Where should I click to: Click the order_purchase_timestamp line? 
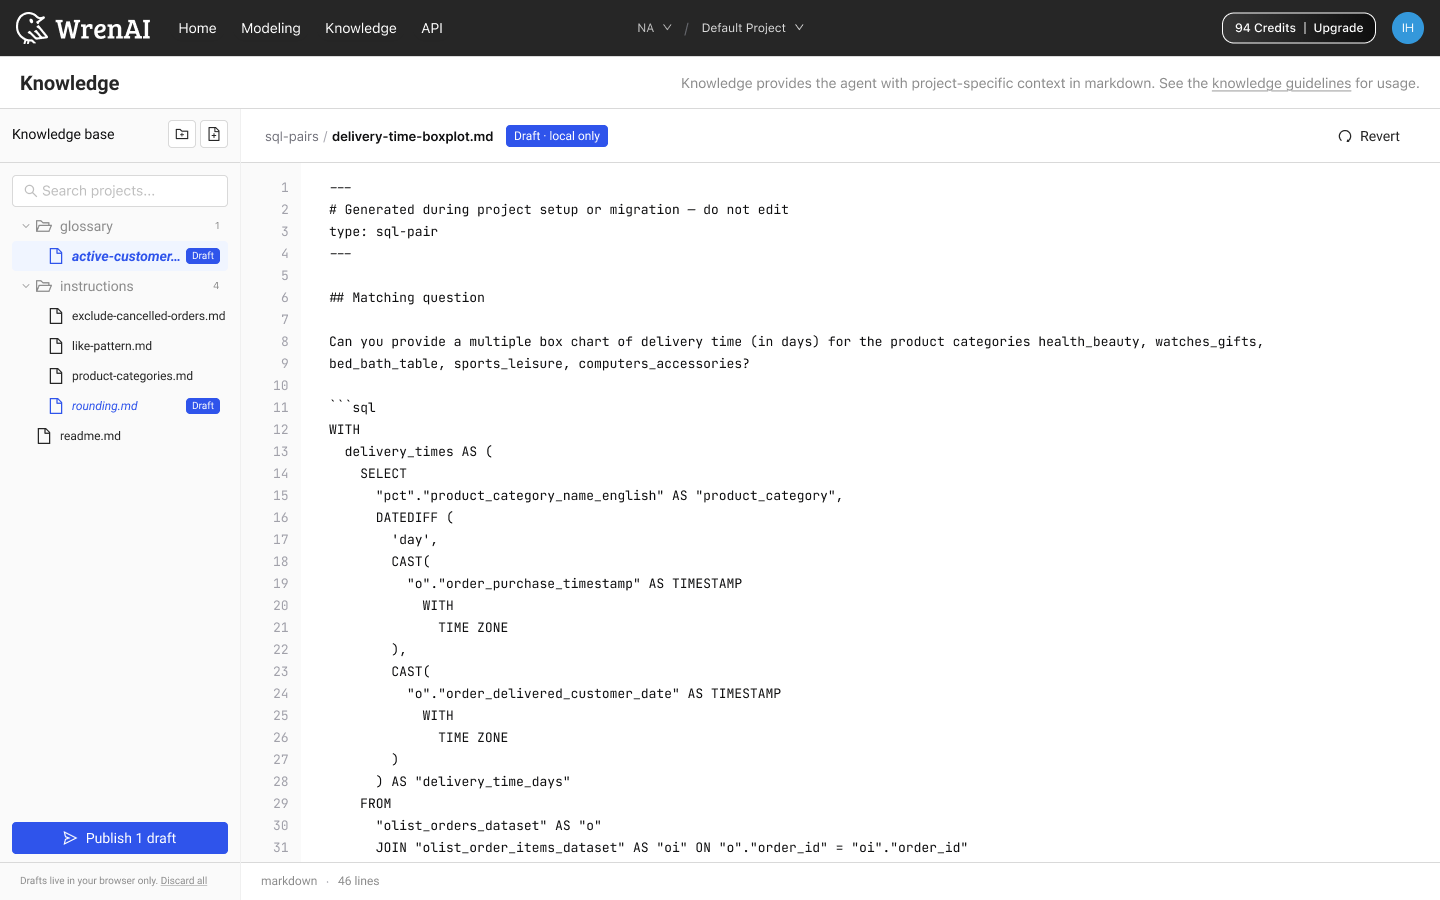click(x=574, y=584)
